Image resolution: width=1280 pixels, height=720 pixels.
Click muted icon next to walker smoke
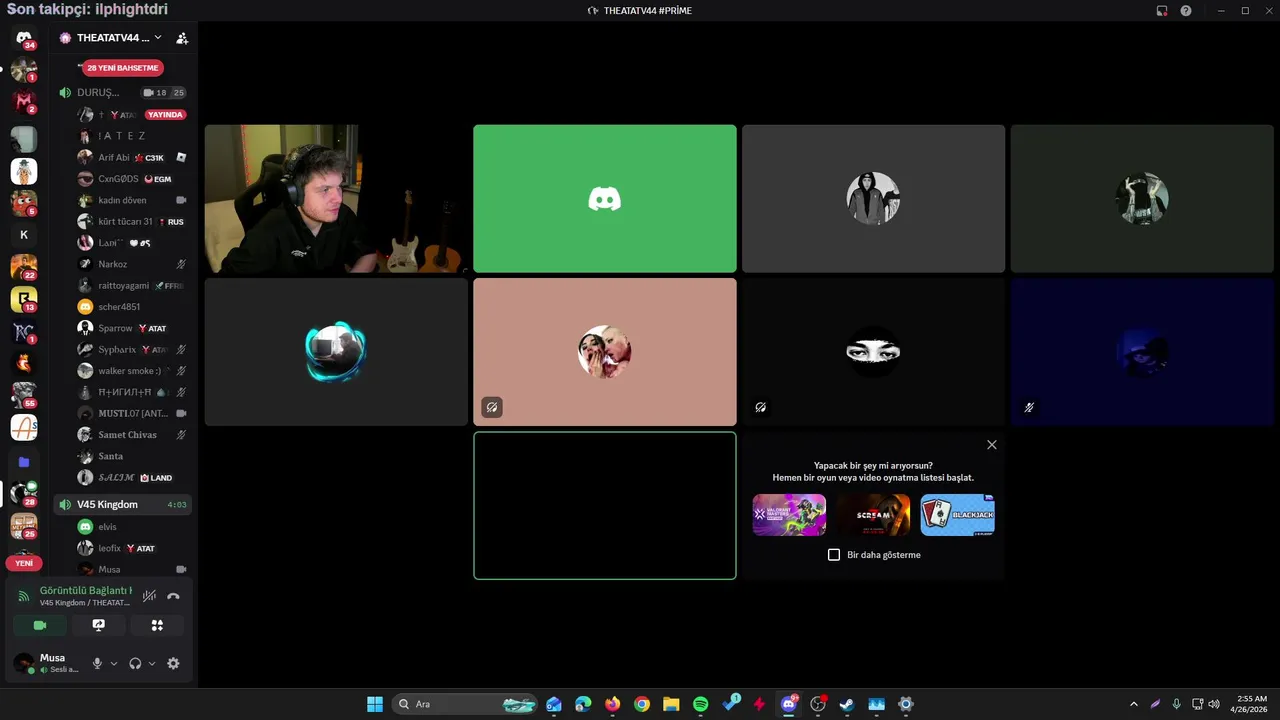pos(181,371)
